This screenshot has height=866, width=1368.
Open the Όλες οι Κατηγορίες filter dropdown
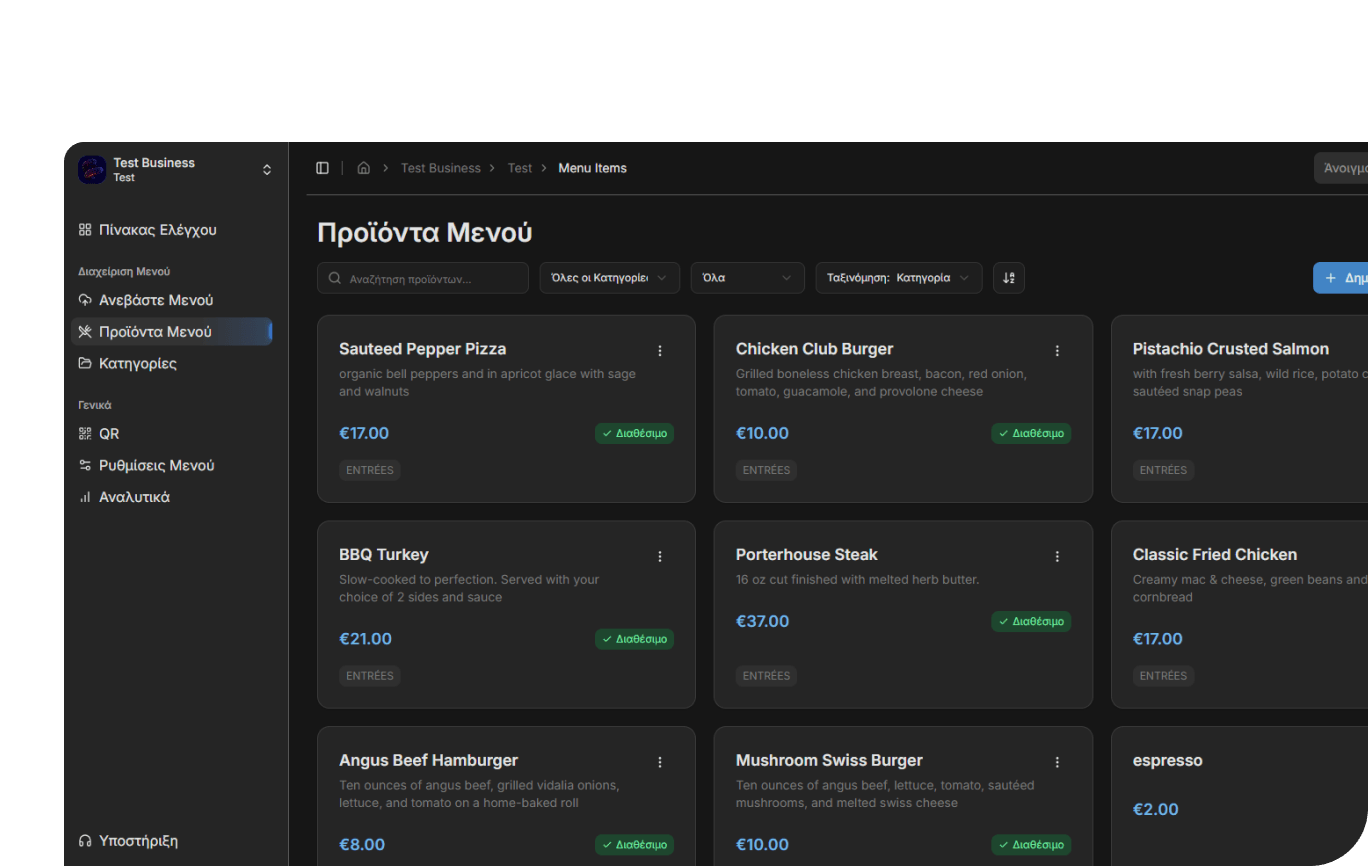(x=610, y=278)
